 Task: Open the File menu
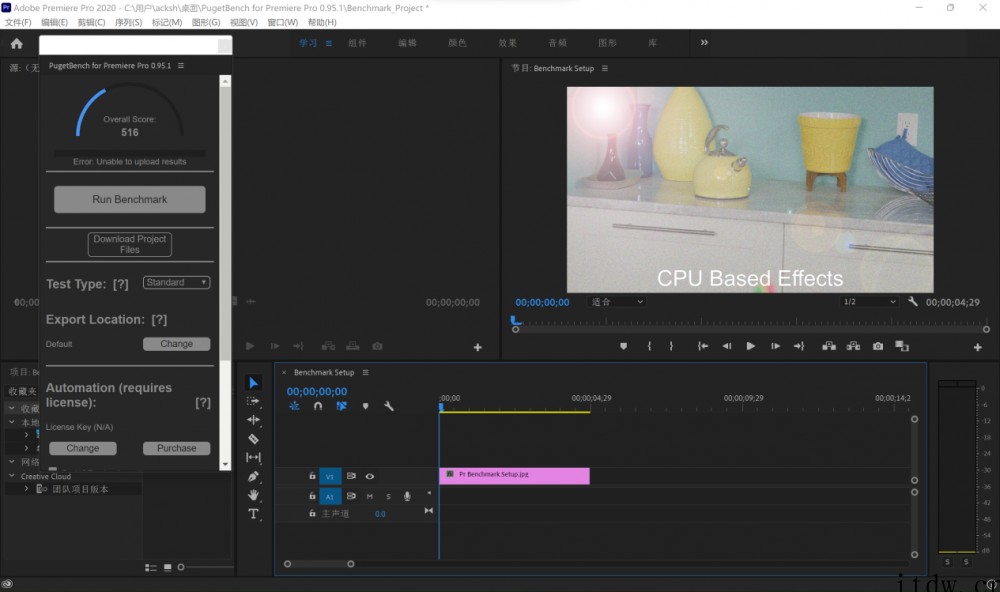click(18, 22)
